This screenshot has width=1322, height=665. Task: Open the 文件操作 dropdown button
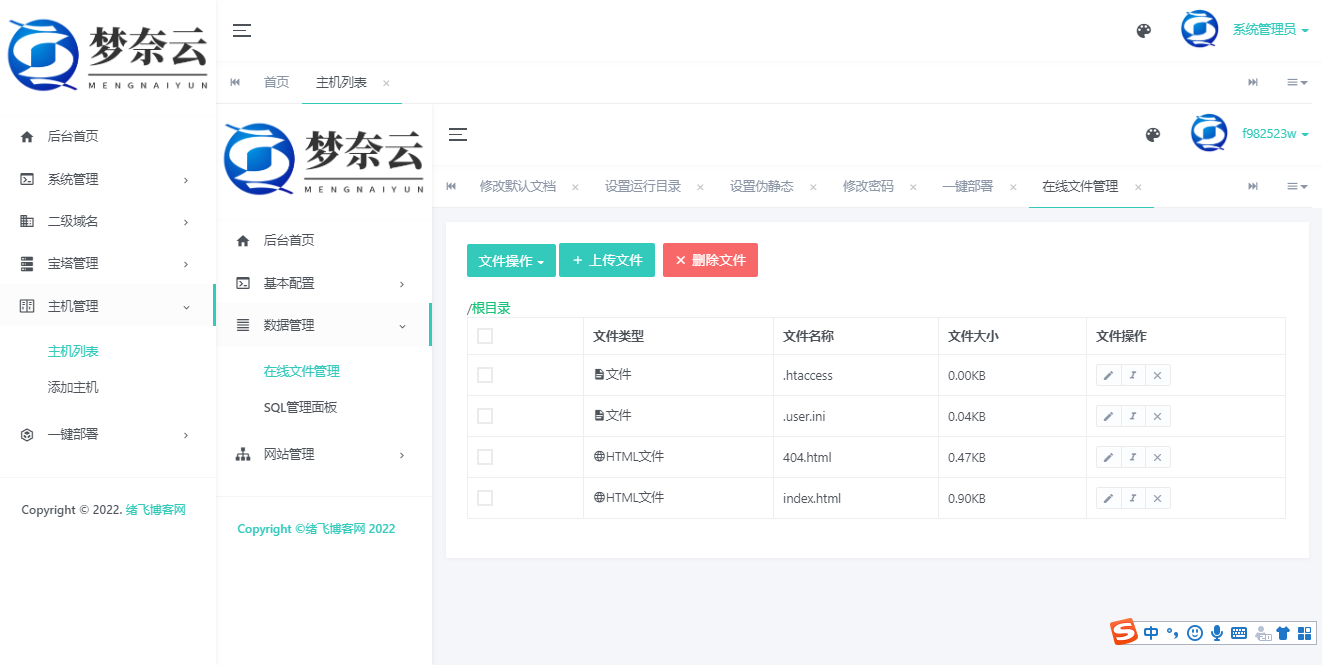coord(511,260)
